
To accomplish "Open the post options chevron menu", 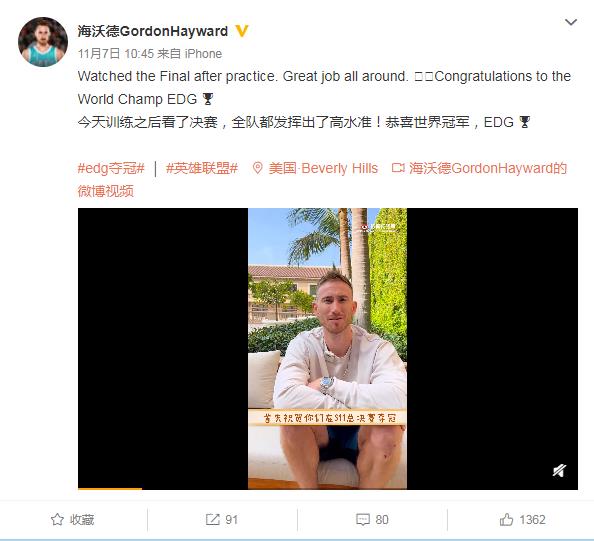I will 571,22.
